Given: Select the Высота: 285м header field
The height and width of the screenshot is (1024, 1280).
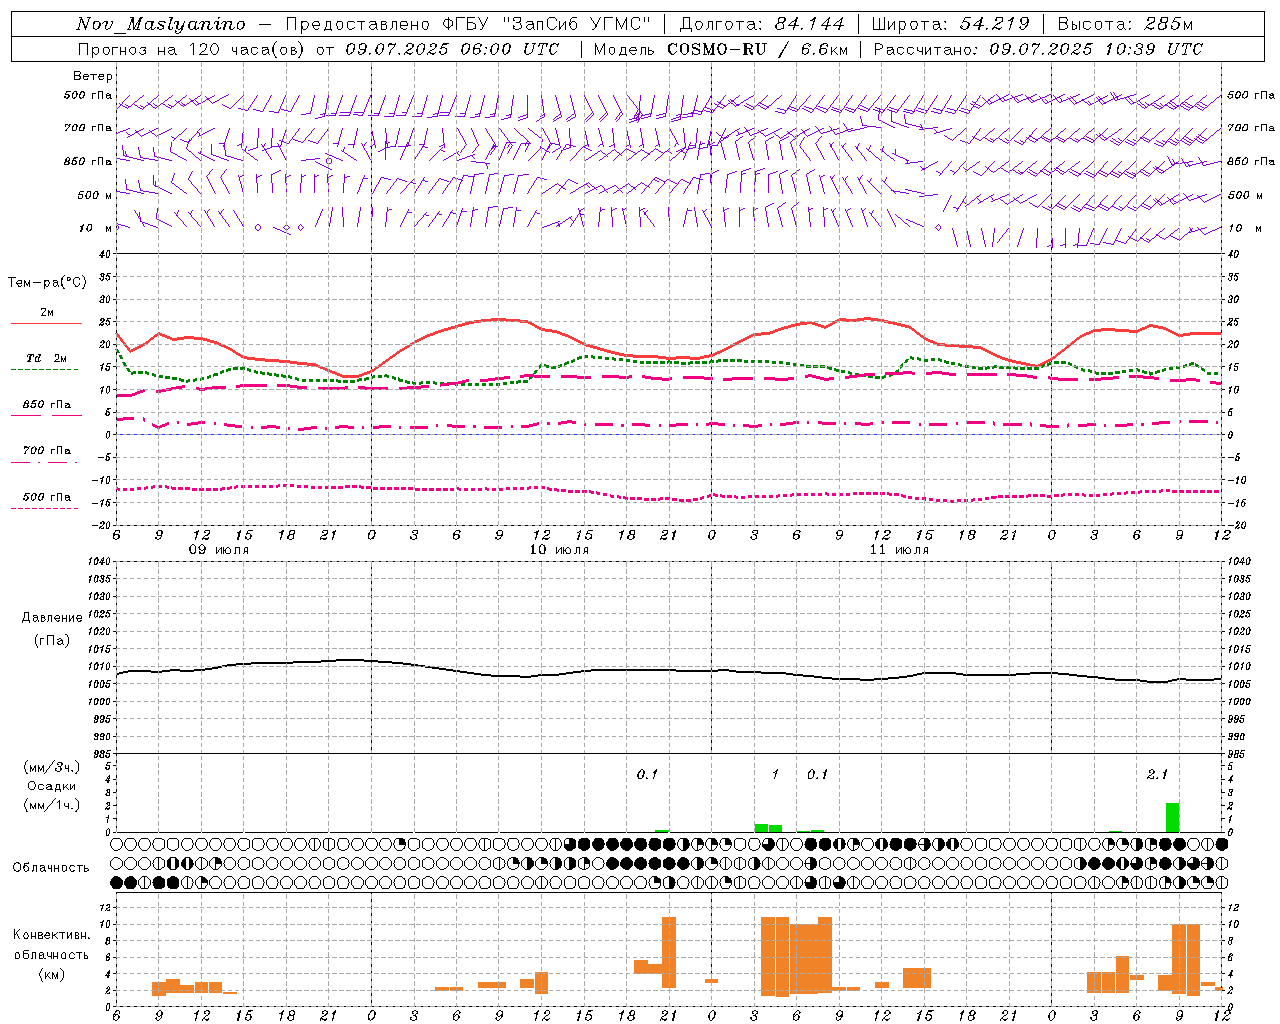Looking at the screenshot, I should (x=1125, y=24).
